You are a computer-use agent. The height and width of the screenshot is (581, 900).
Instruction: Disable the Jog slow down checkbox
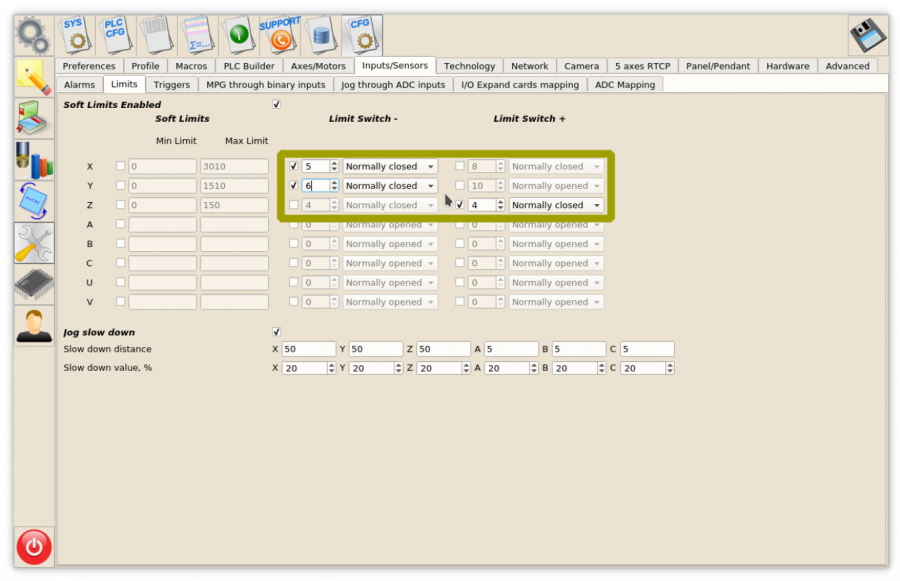(x=276, y=332)
